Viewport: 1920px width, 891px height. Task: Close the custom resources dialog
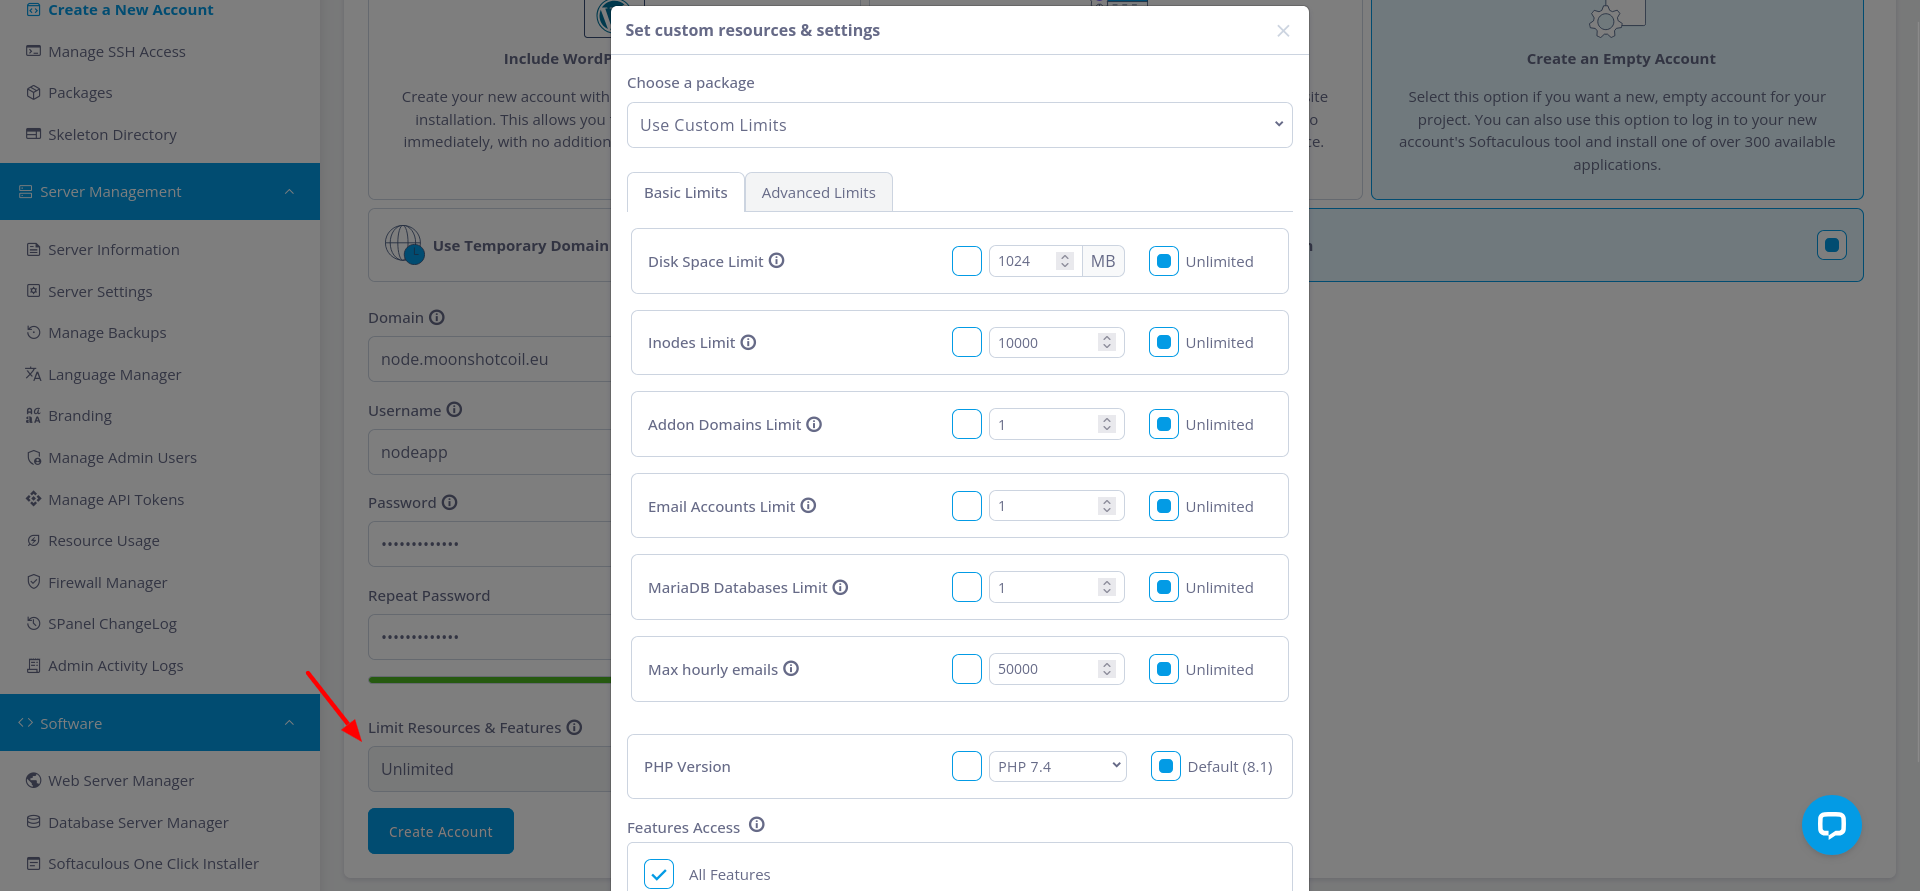1283,31
